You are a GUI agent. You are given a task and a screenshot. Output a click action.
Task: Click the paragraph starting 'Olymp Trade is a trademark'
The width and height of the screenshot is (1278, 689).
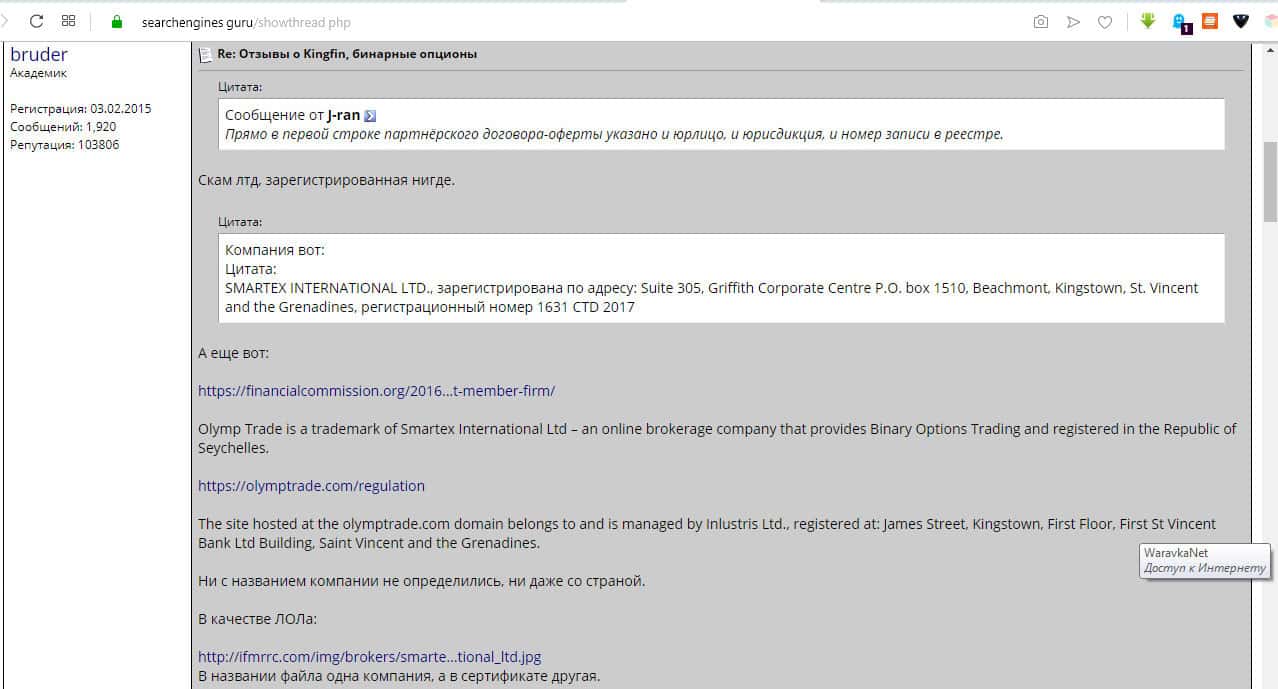tap(717, 438)
